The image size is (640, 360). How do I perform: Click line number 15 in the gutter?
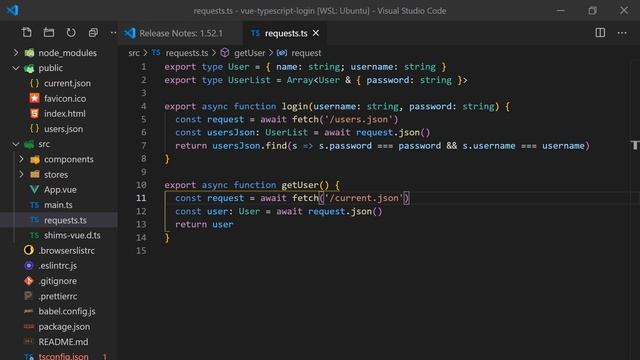coord(141,250)
